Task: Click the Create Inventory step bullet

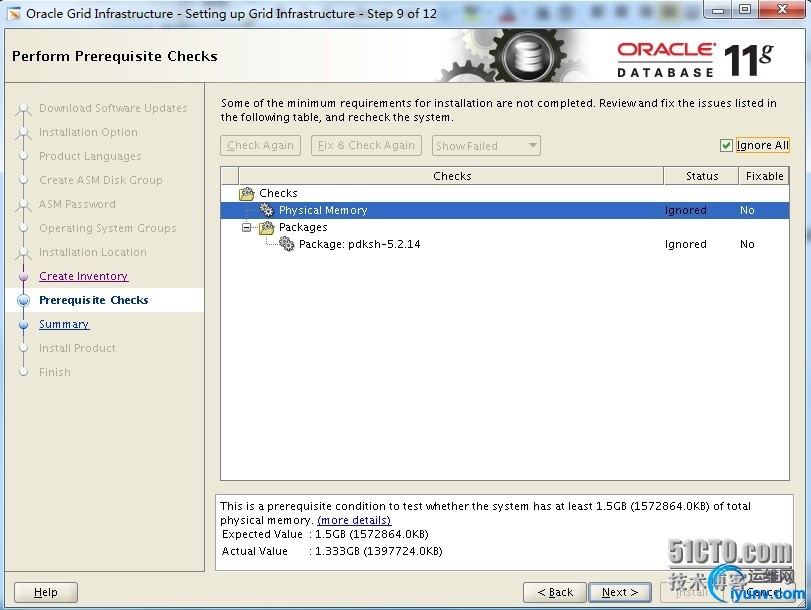Action: (x=23, y=276)
